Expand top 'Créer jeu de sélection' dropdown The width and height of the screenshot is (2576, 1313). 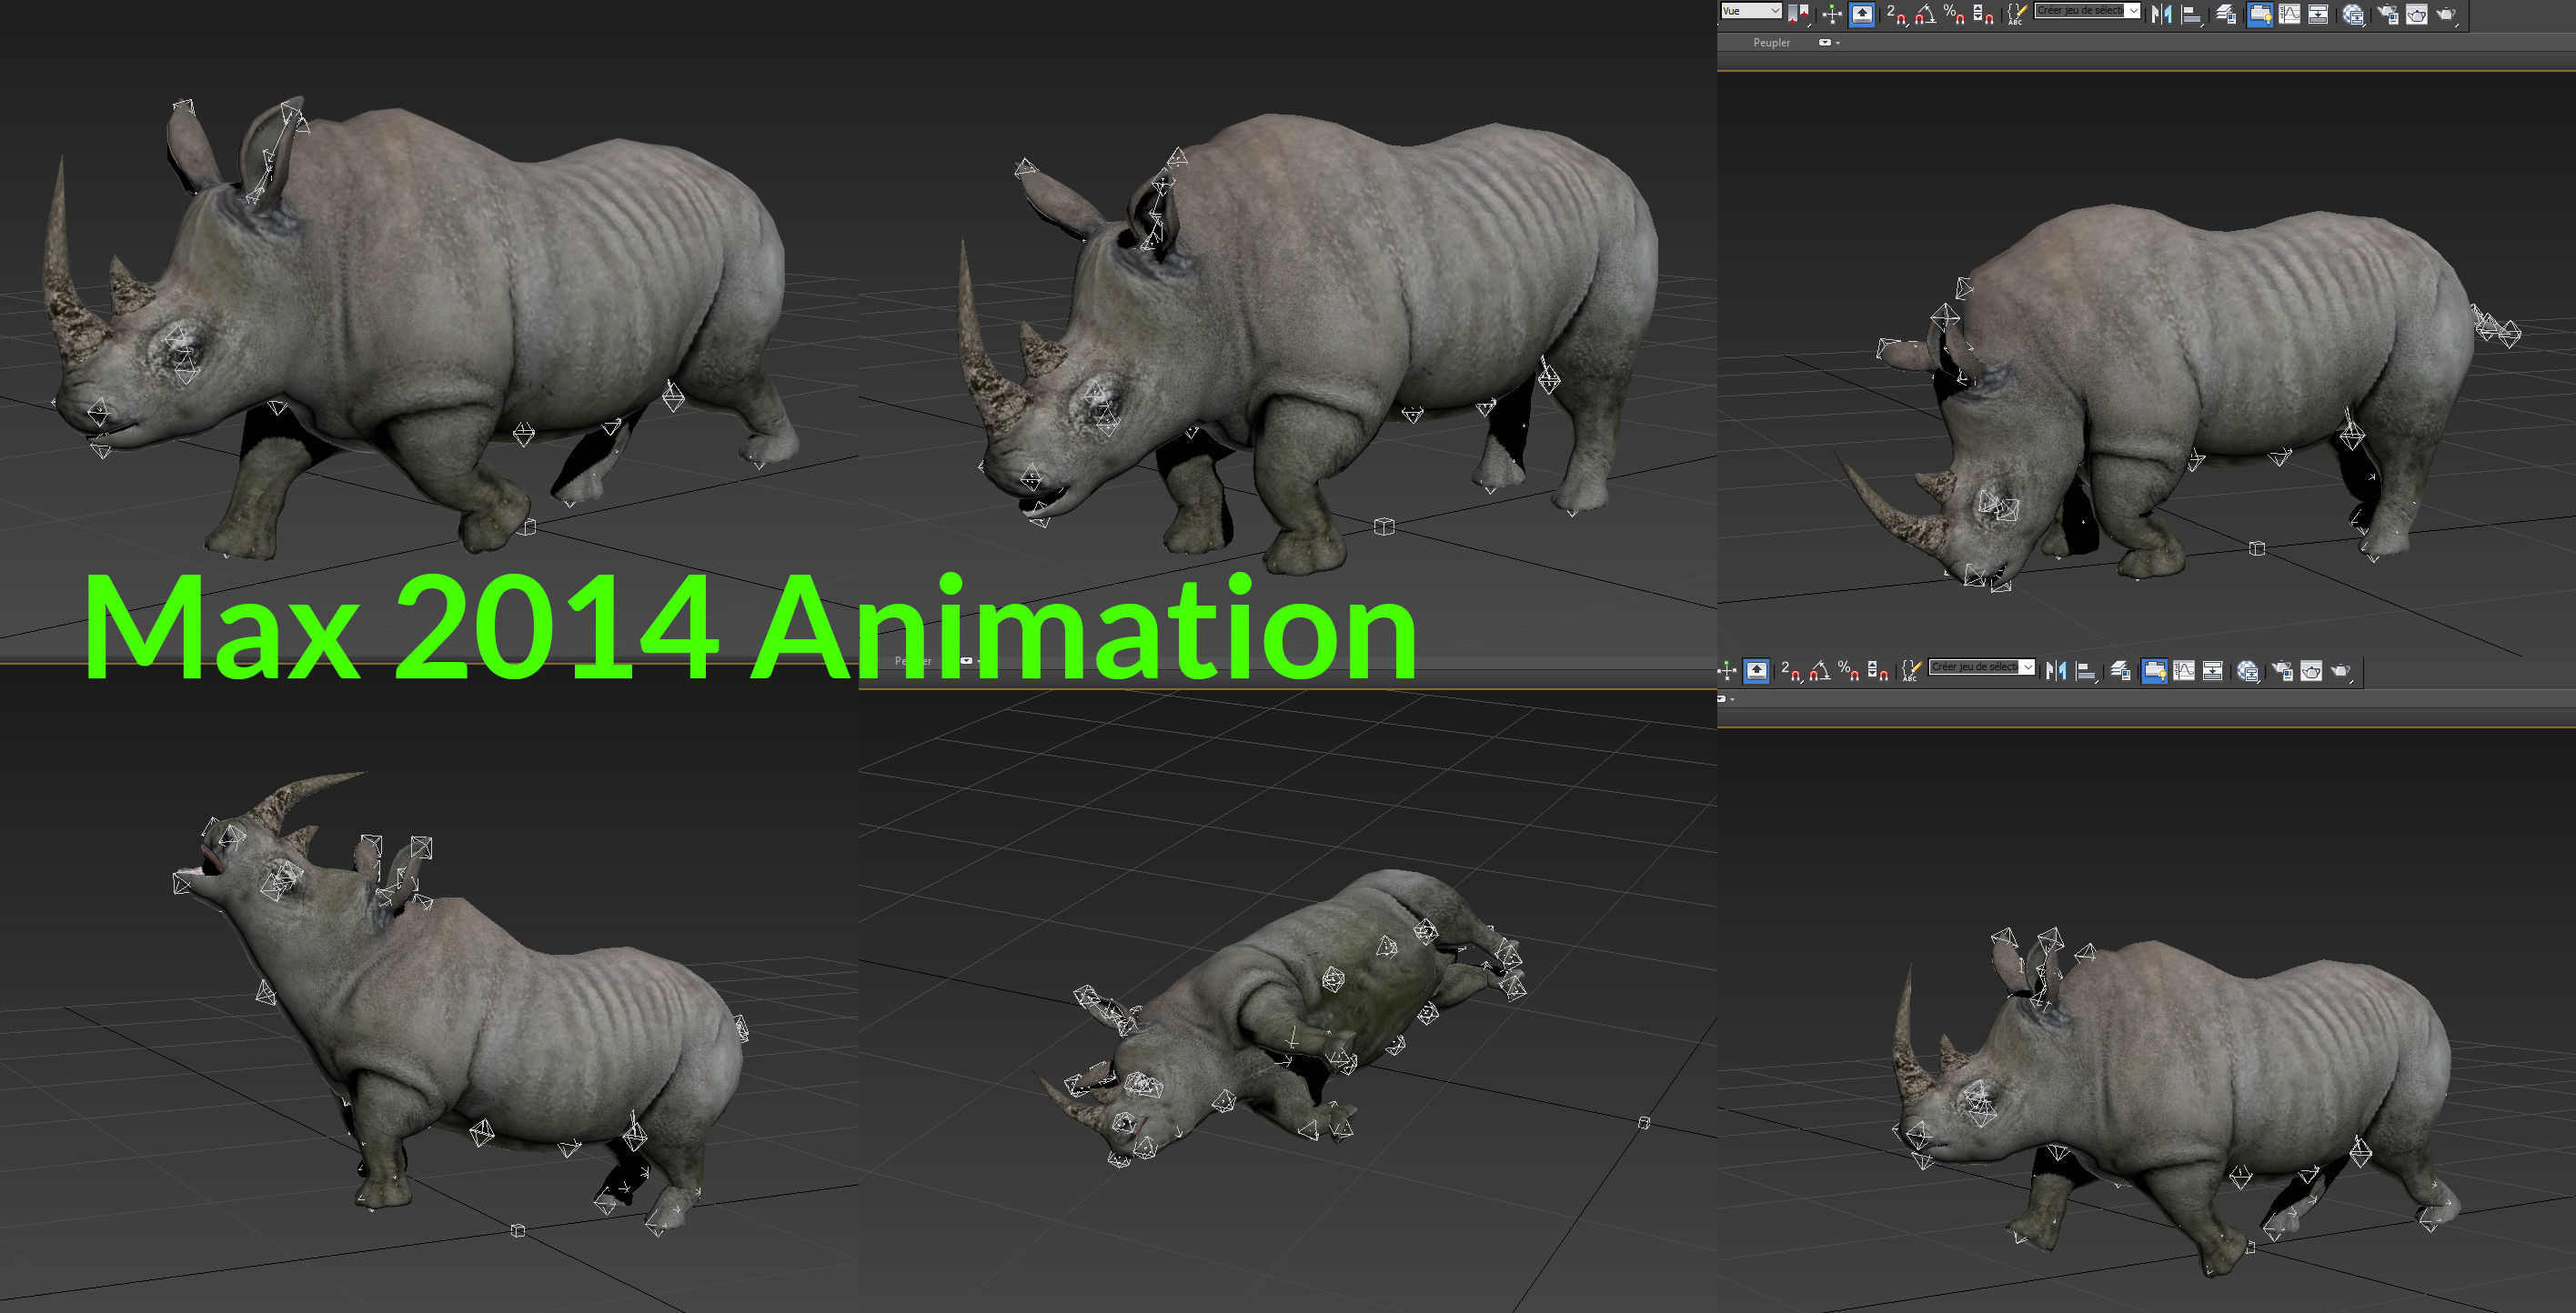coord(2133,11)
